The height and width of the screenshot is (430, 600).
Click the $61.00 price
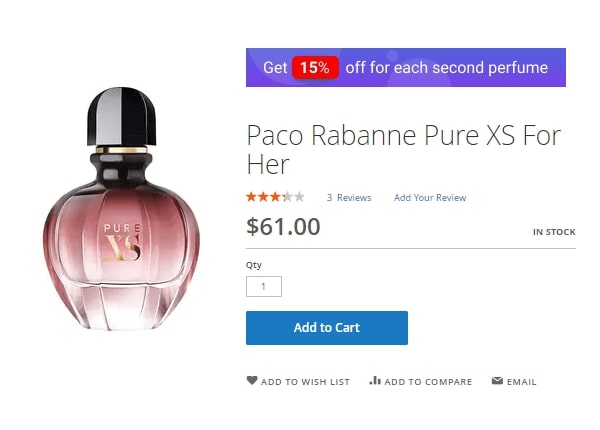click(283, 227)
